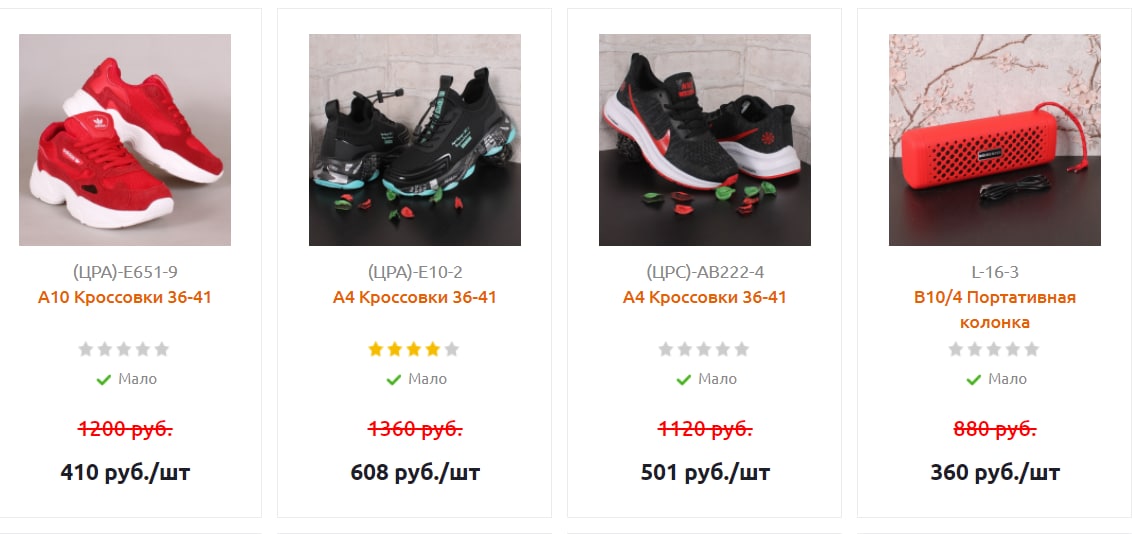The width and height of the screenshot is (1140, 534).
Task: Give the portable speaker a three-star rating
Action: (x=994, y=349)
